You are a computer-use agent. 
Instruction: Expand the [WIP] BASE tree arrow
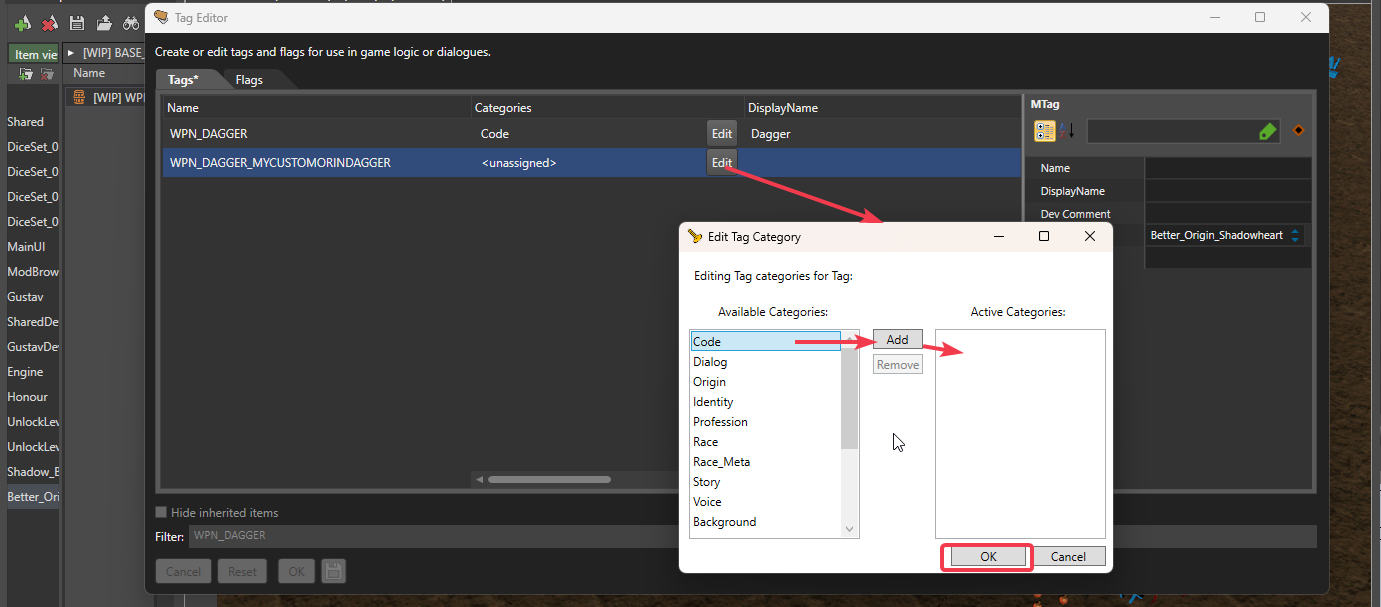71,53
